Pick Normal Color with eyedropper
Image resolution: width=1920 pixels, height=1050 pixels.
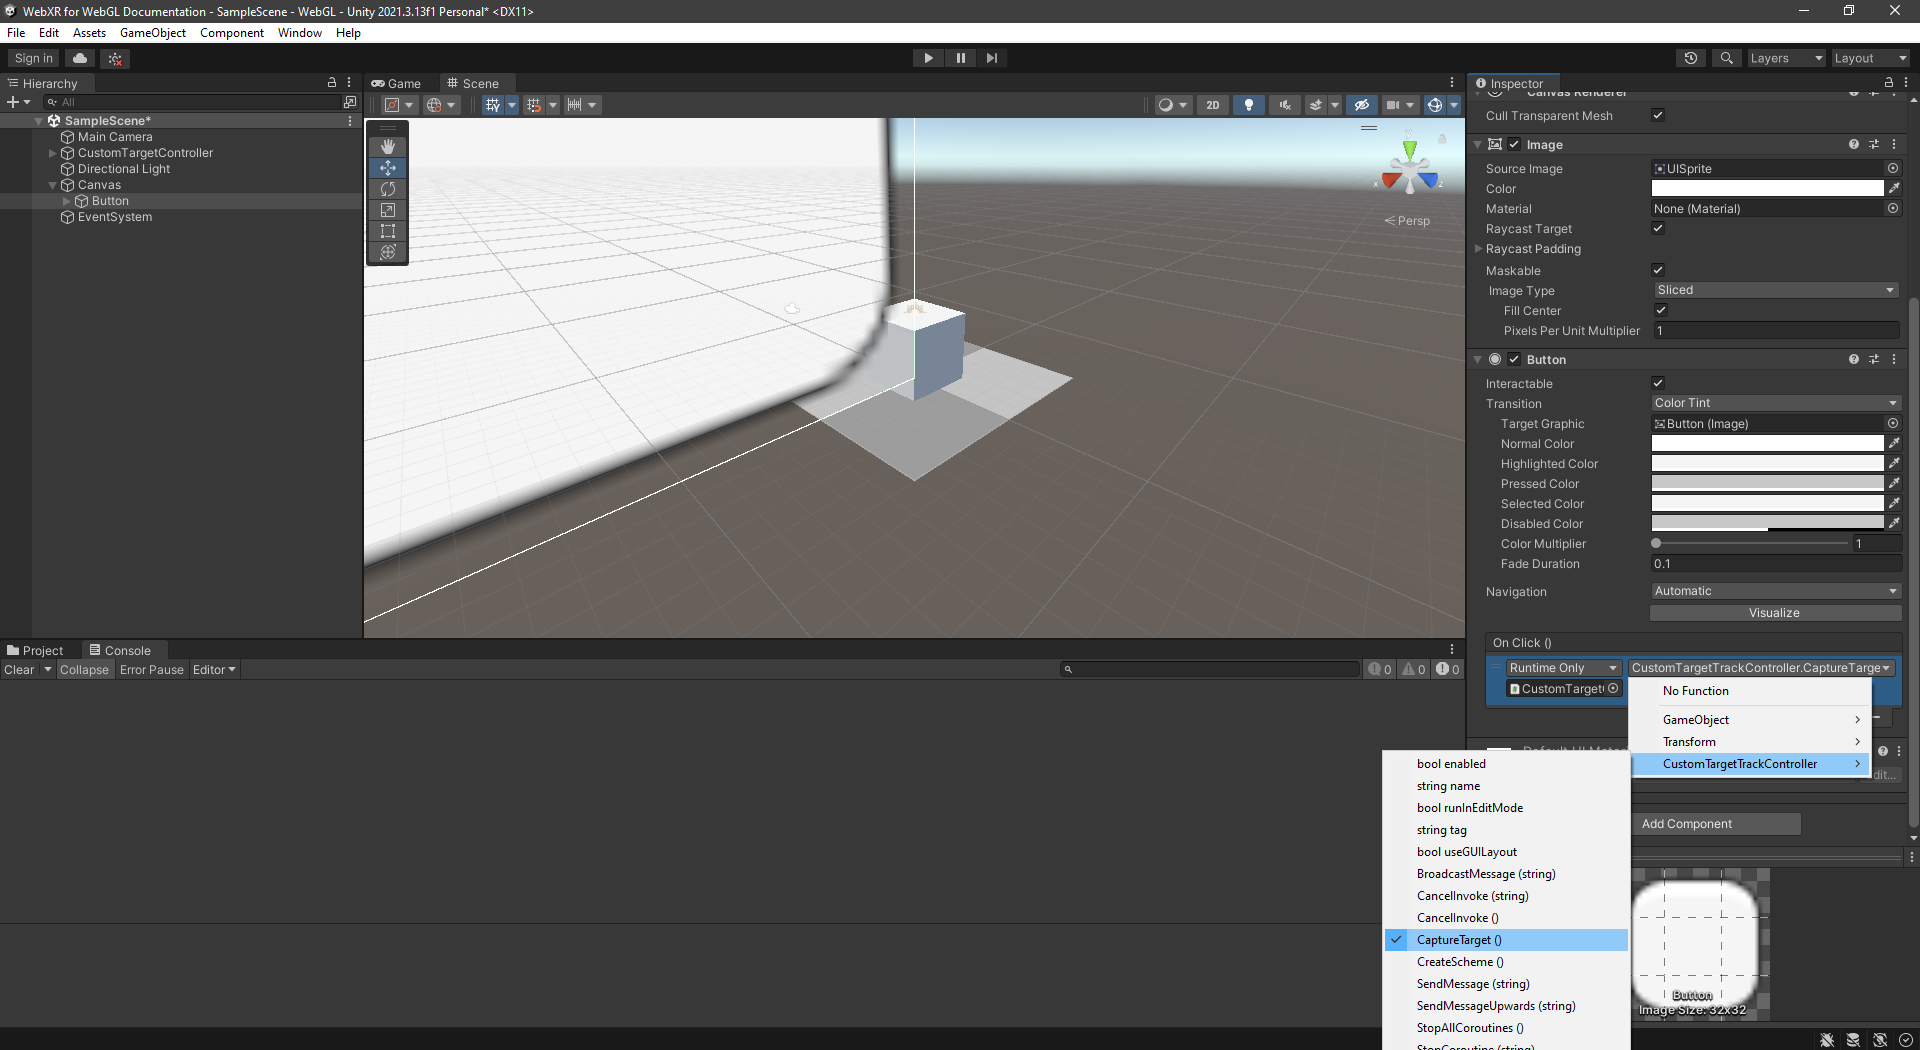tap(1894, 443)
